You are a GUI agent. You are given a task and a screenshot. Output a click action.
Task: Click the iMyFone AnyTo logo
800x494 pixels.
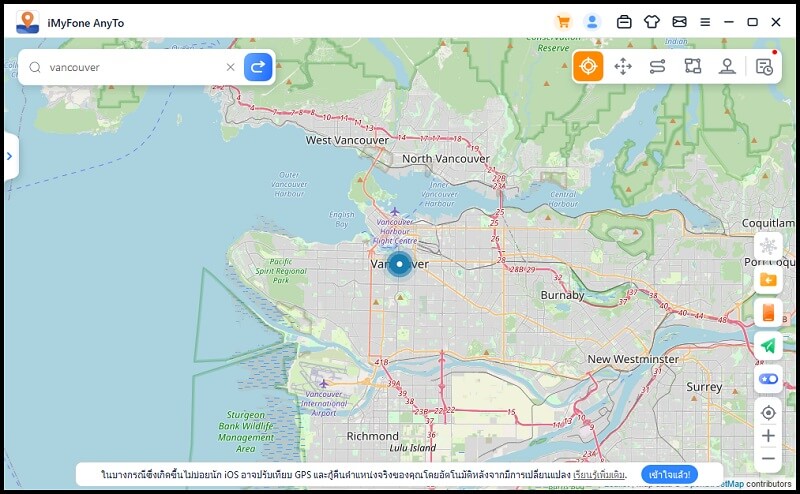[x=28, y=22]
